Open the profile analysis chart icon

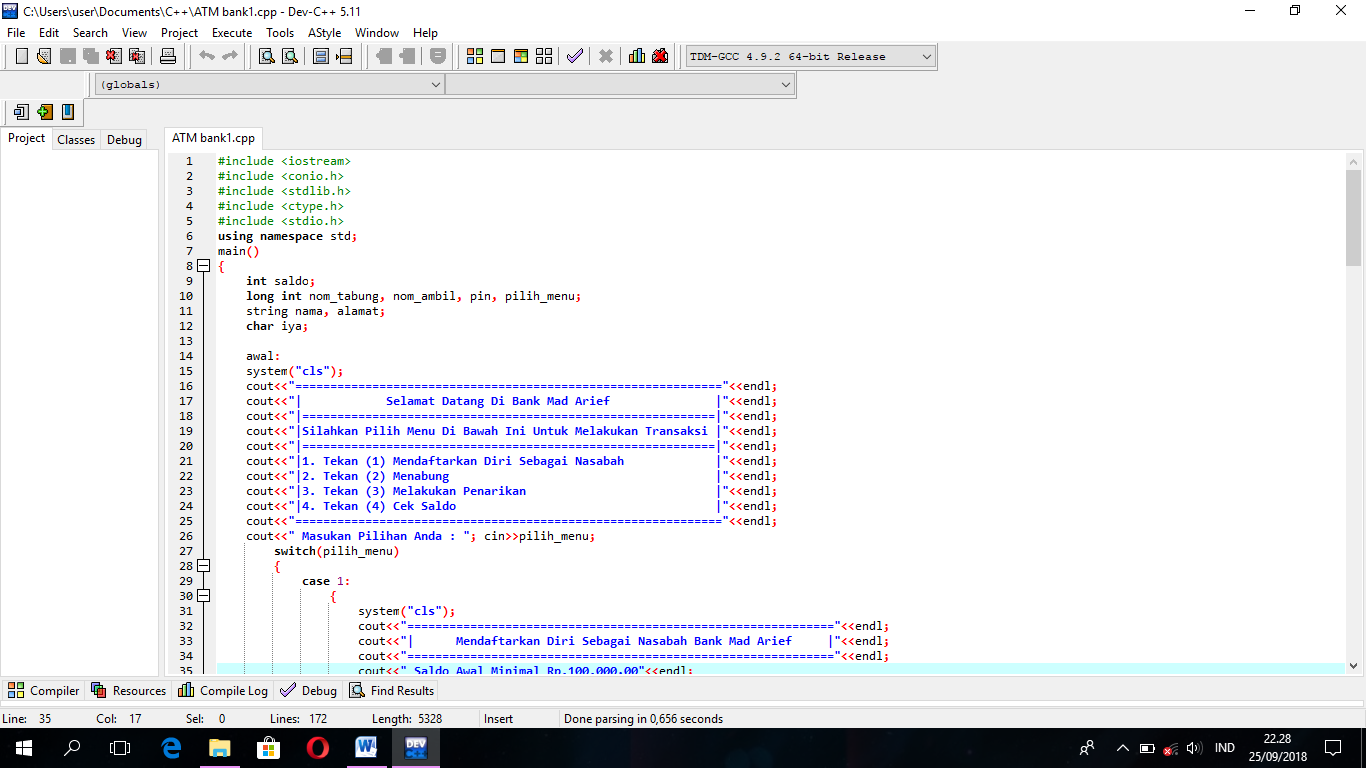tap(636, 56)
